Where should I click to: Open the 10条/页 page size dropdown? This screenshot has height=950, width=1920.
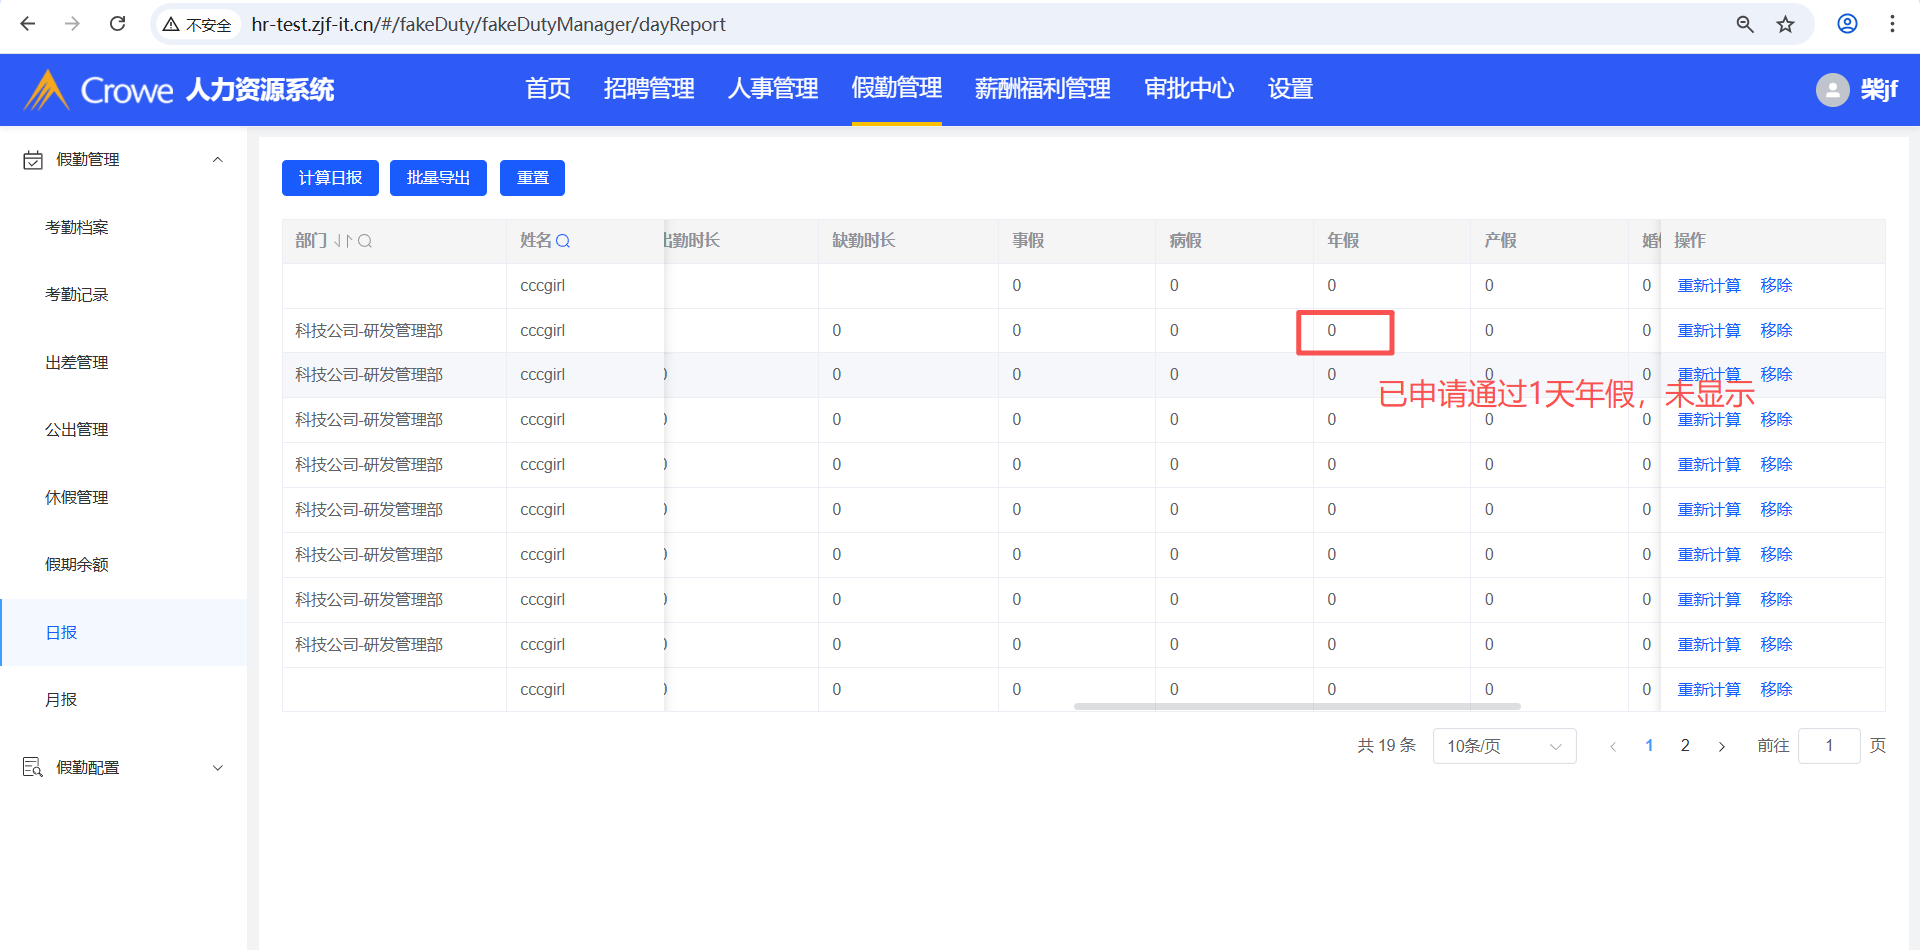click(1504, 746)
